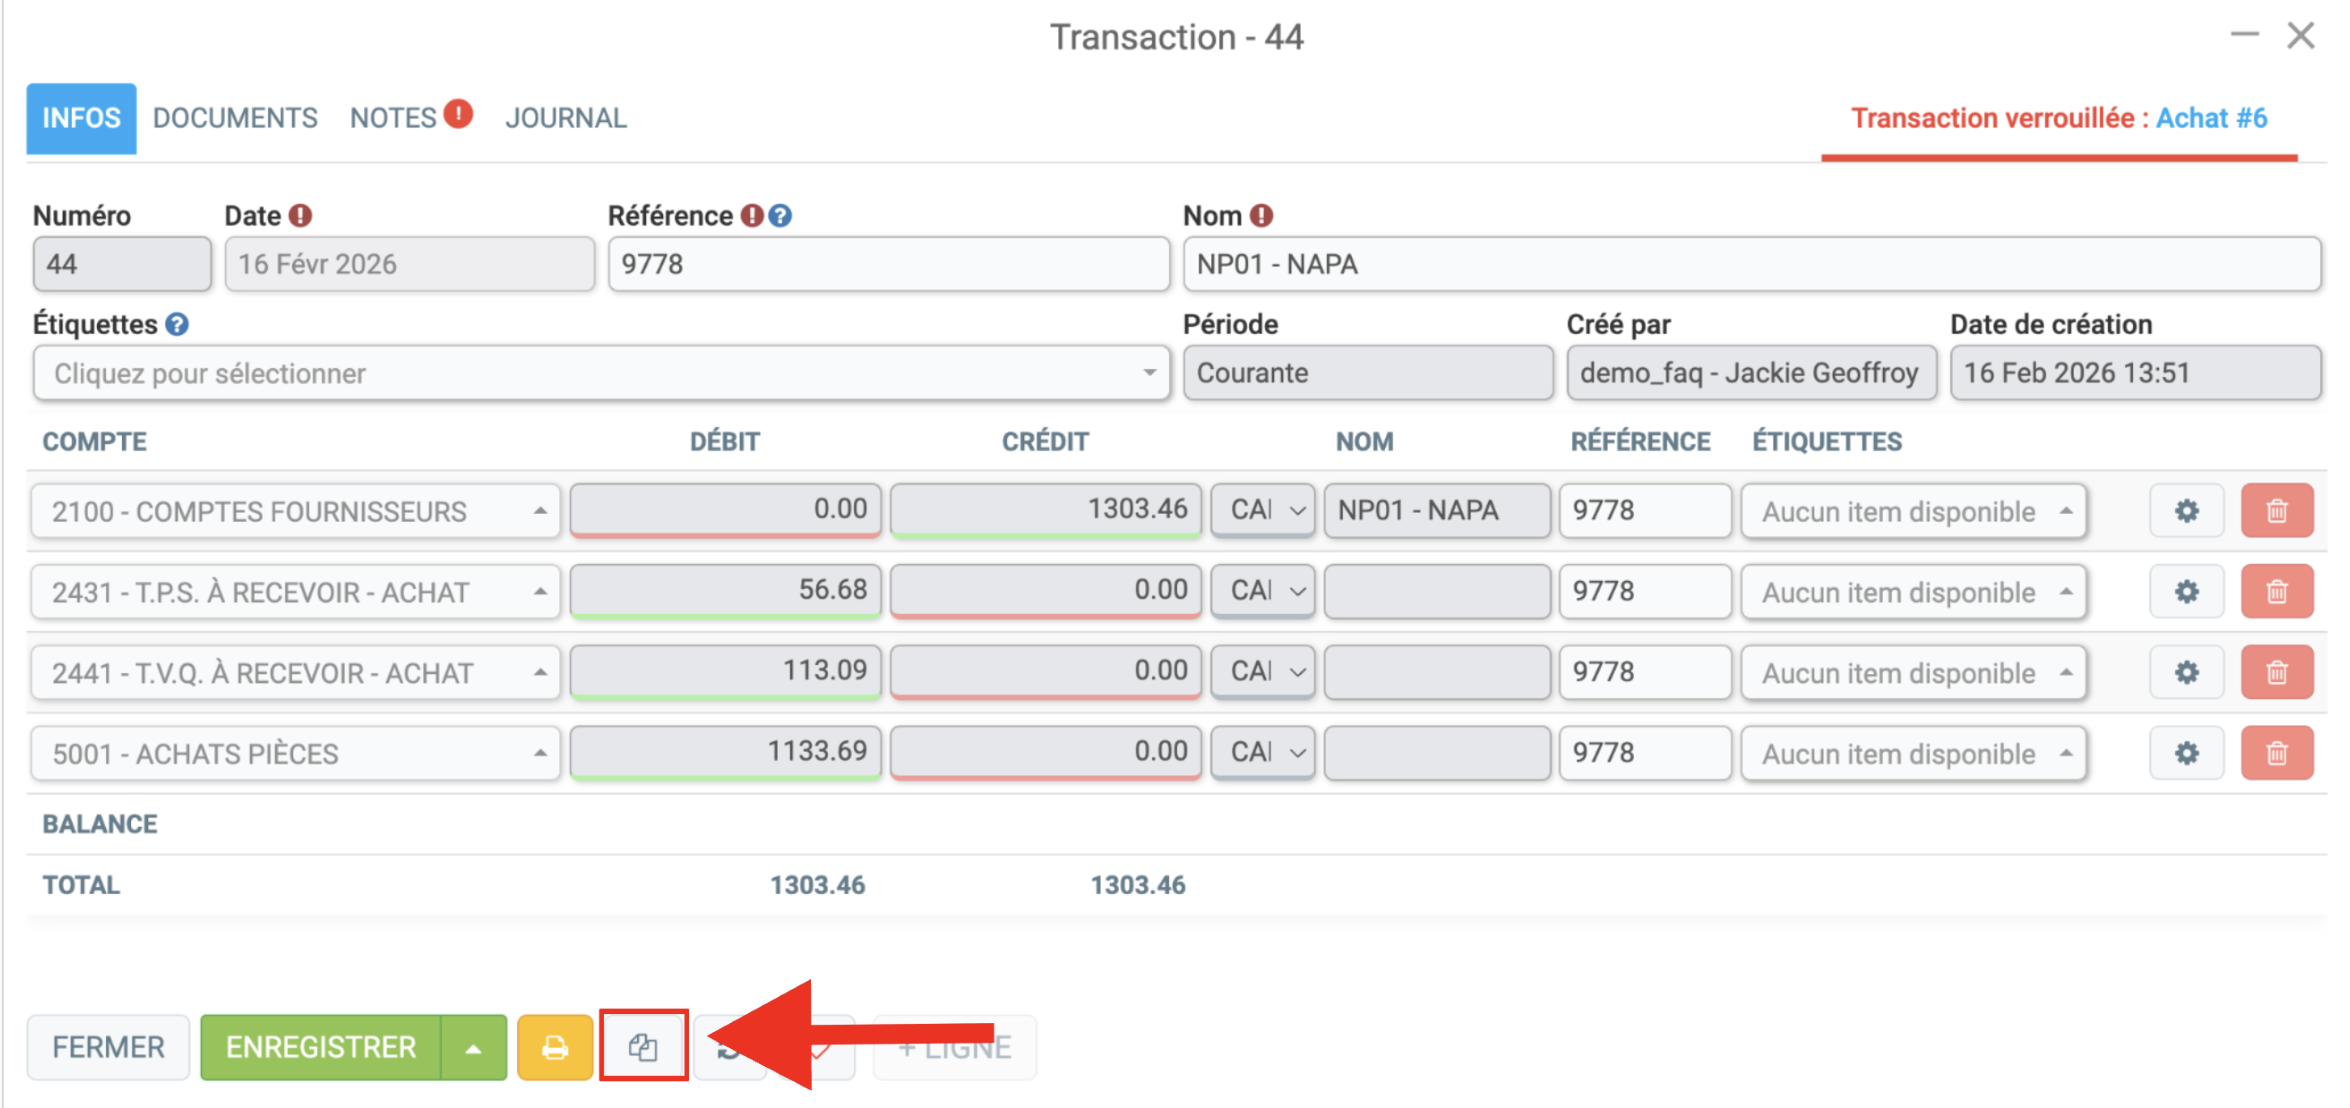Switch to the JOURNAL tab
Screen dimensions: 2350x1108
click(x=566, y=118)
